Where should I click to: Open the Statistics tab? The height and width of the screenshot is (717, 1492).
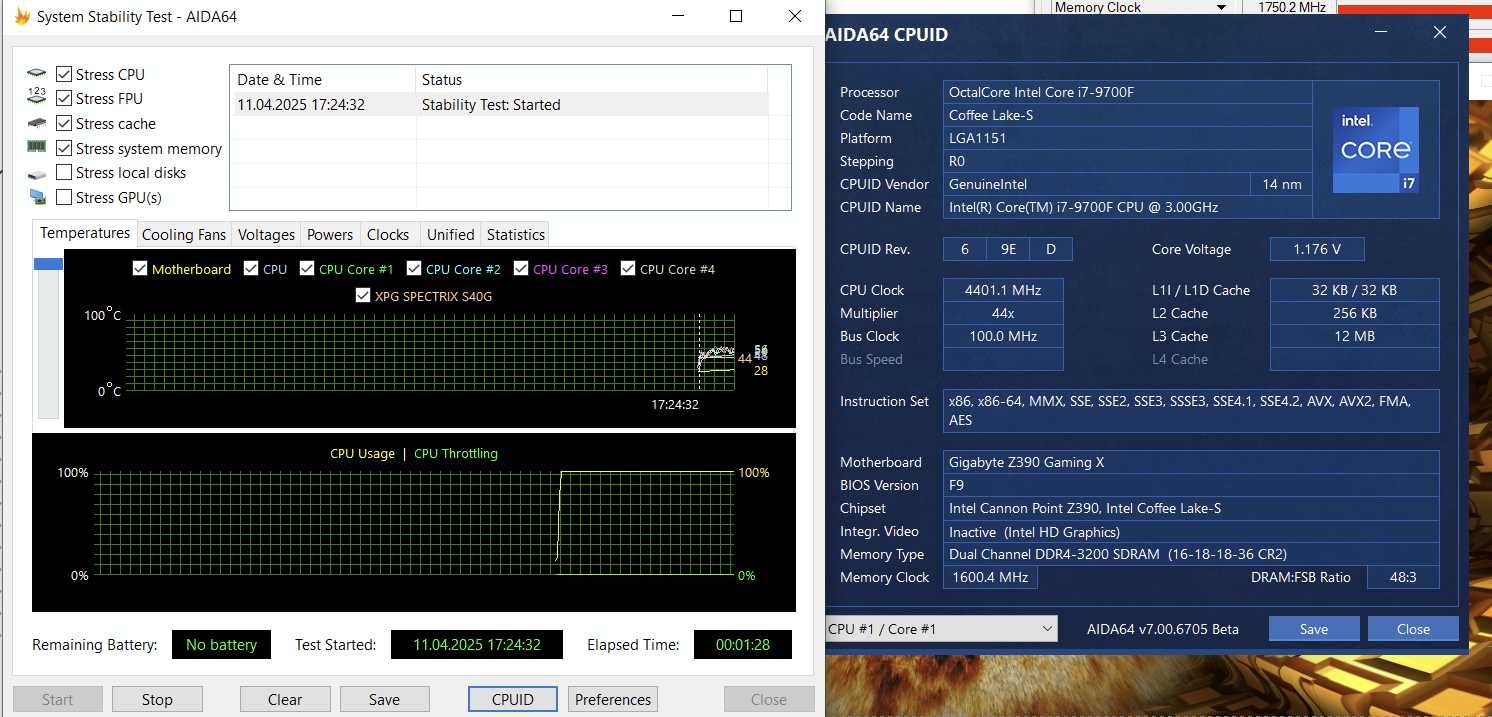(516, 234)
